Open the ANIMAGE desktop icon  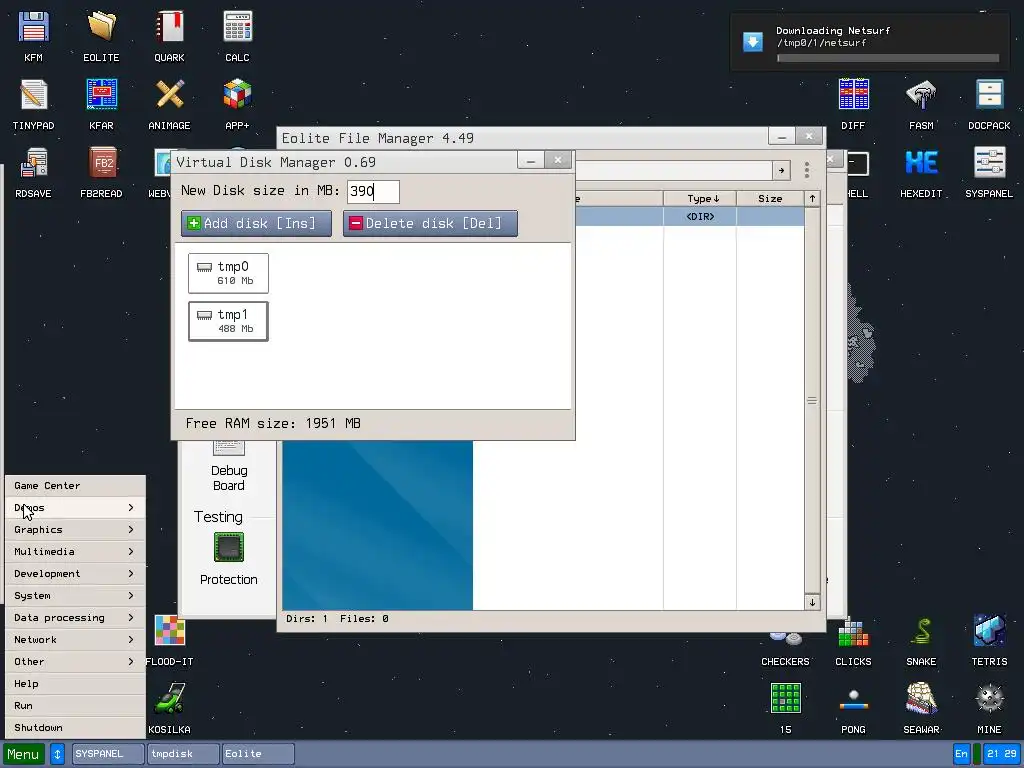click(x=169, y=95)
